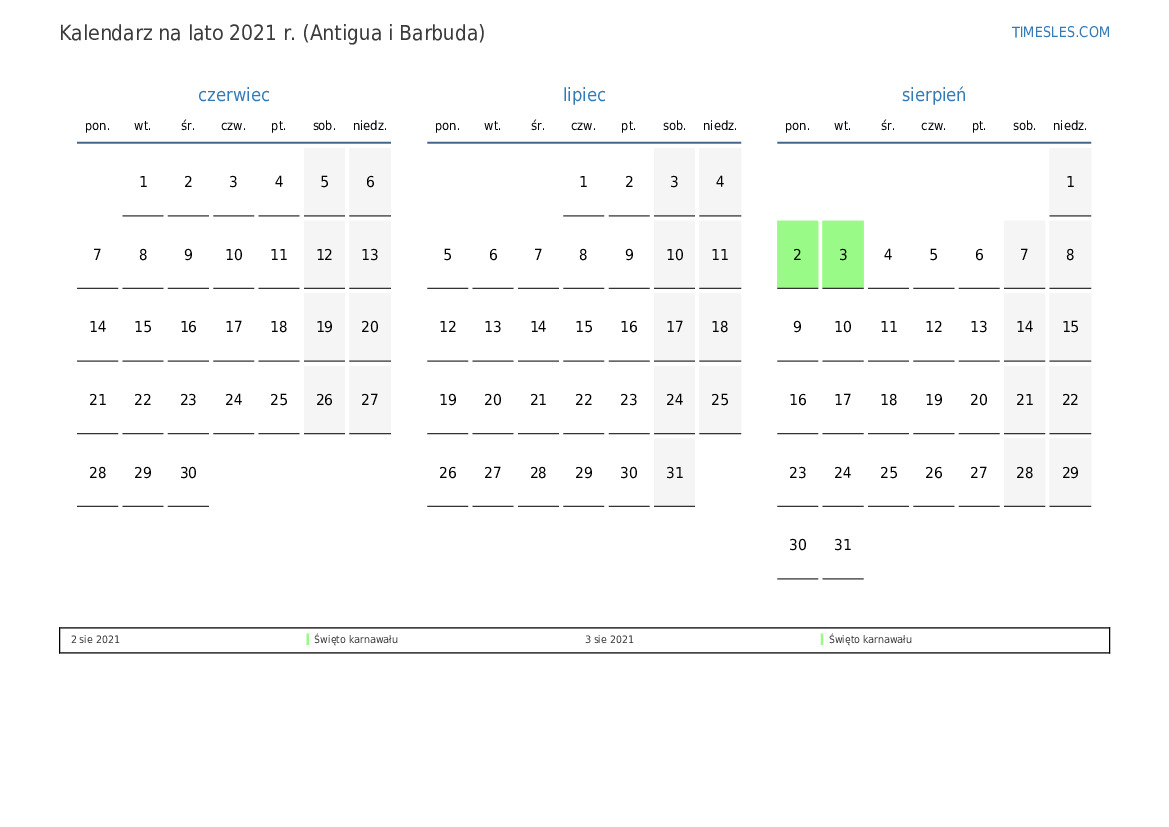This screenshot has width=1169, height=827.
Task: Select green-highlighted August 3 holiday cell
Action: [x=843, y=255]
